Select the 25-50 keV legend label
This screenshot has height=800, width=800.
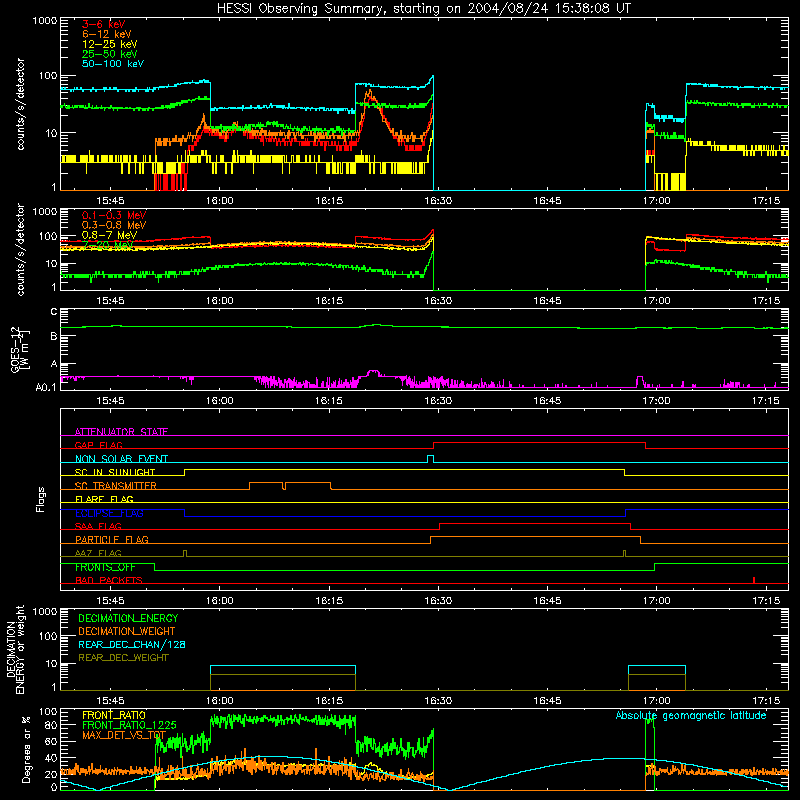[x=109, y=54]
